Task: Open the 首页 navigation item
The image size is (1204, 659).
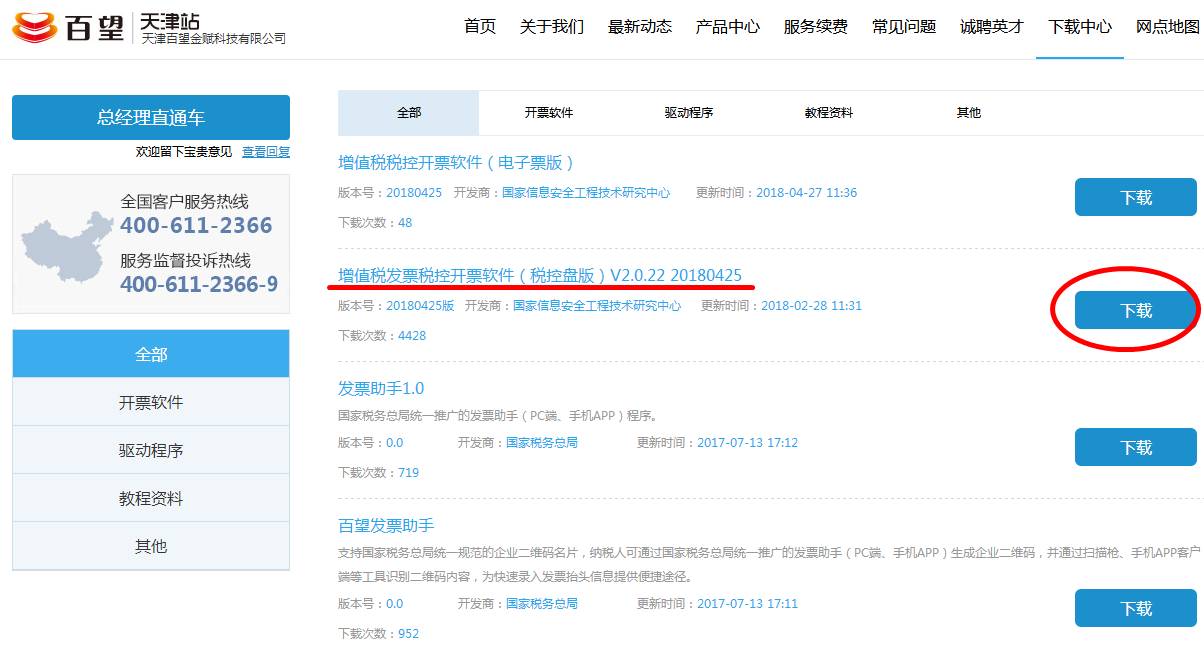Action: click(480, 27)
